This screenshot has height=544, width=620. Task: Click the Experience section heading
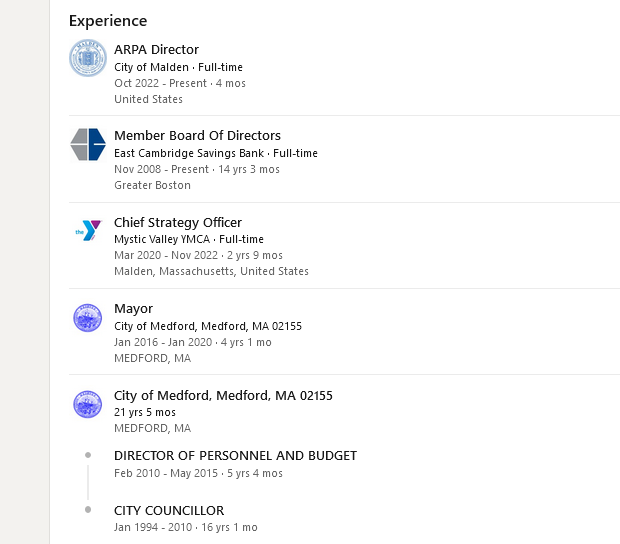click(108, 21)
